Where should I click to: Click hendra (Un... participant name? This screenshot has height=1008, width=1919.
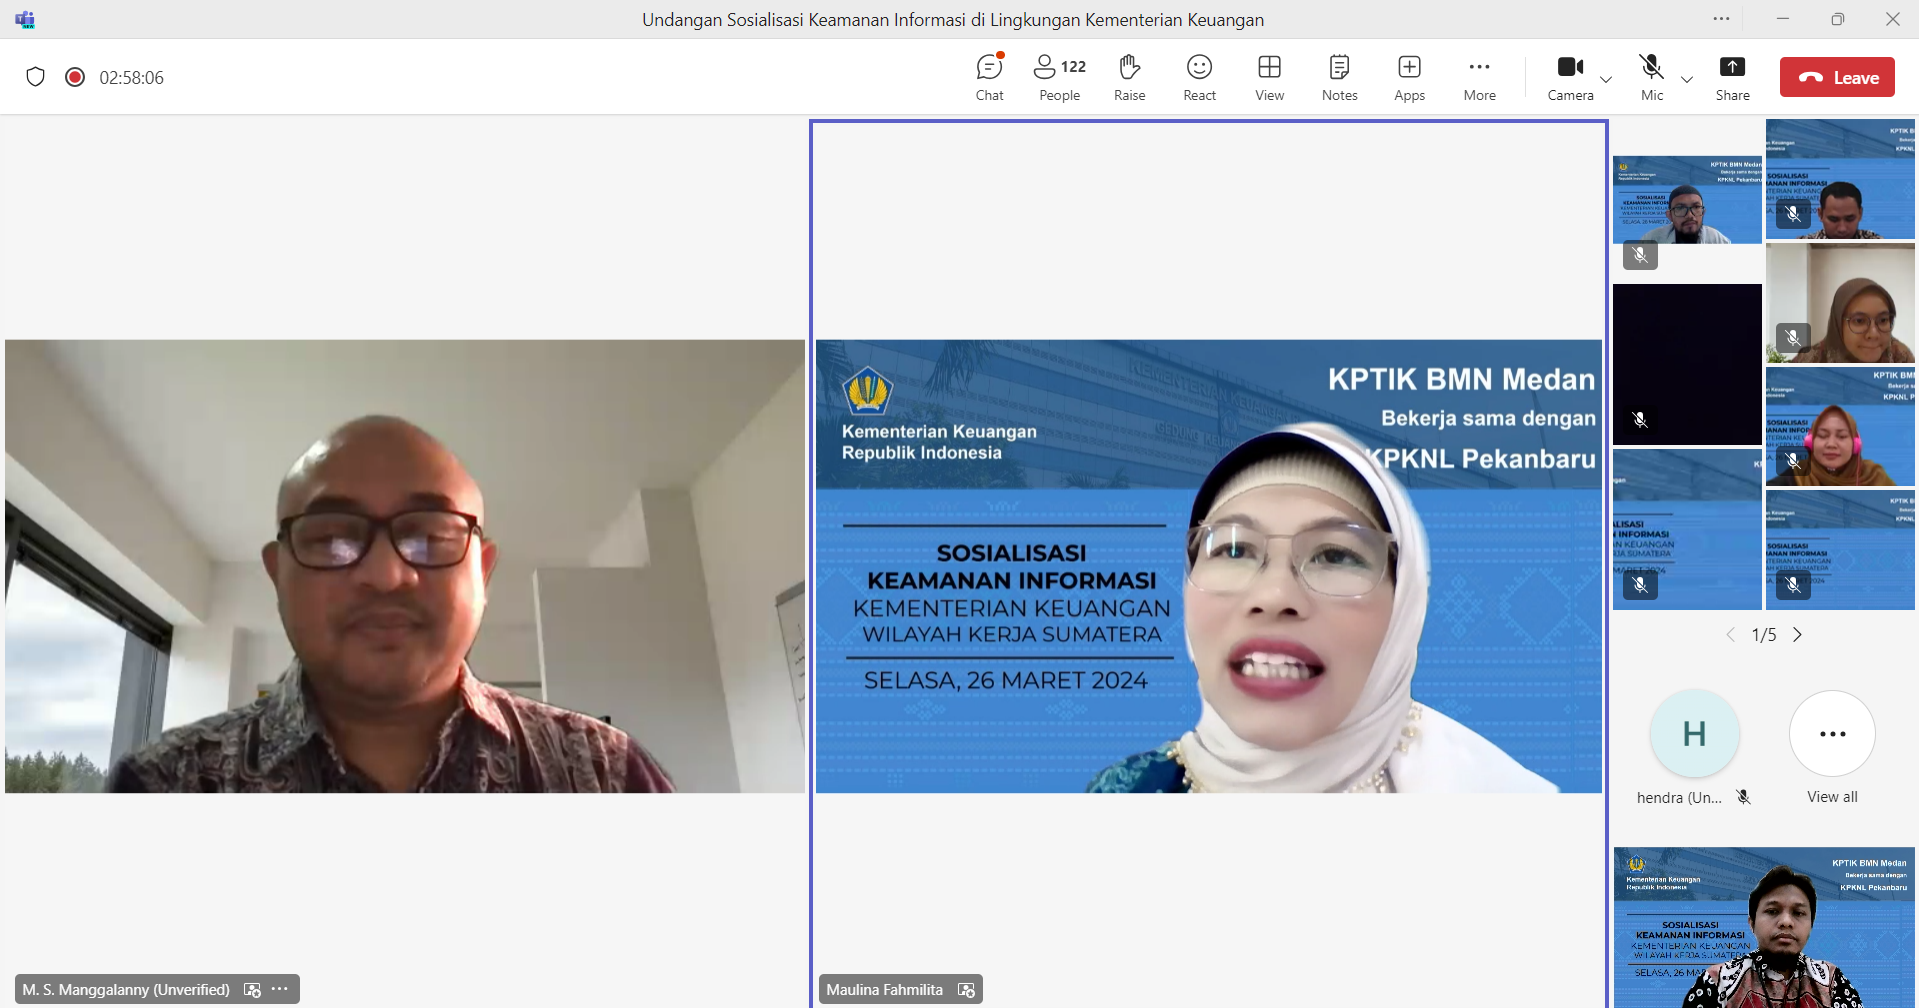1679,797
